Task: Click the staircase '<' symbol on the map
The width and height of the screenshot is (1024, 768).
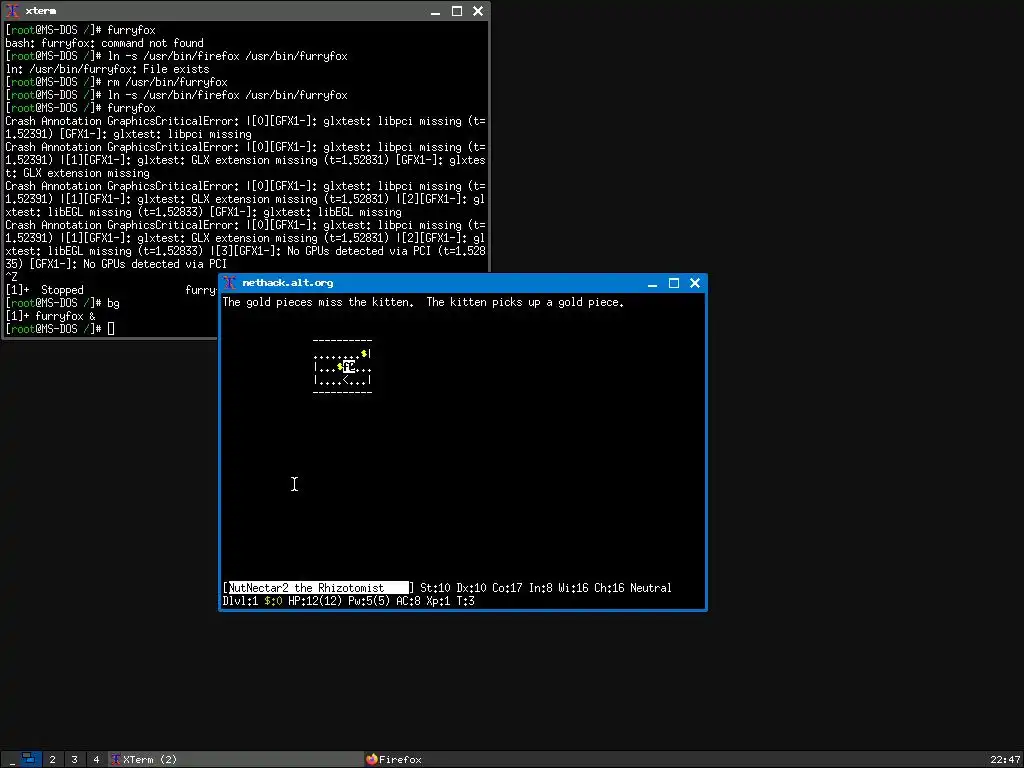Action: [347, 380]
